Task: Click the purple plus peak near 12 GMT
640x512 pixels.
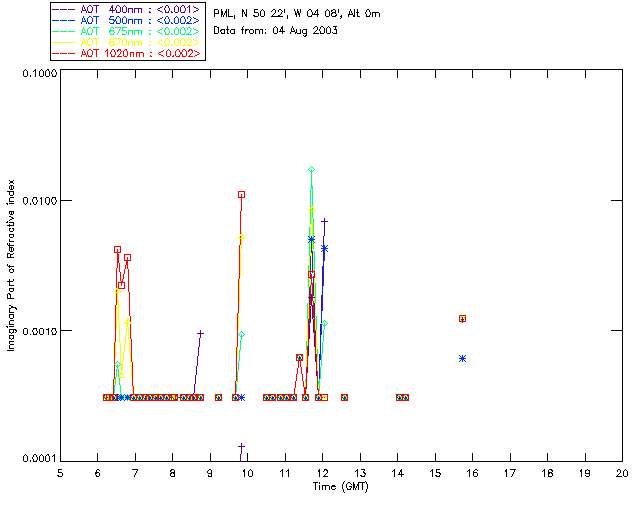Action: pos(324,221)
